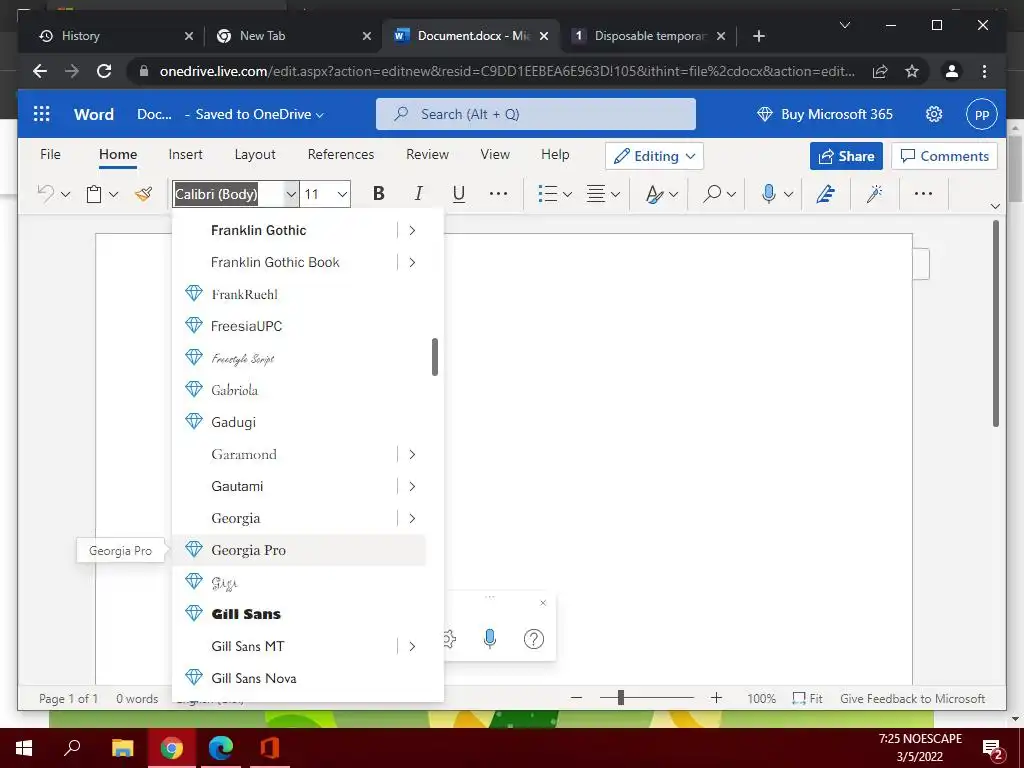Expand Franklin Gothic Book variants
Screen dimensions: 1024x768
coord(412,263)
